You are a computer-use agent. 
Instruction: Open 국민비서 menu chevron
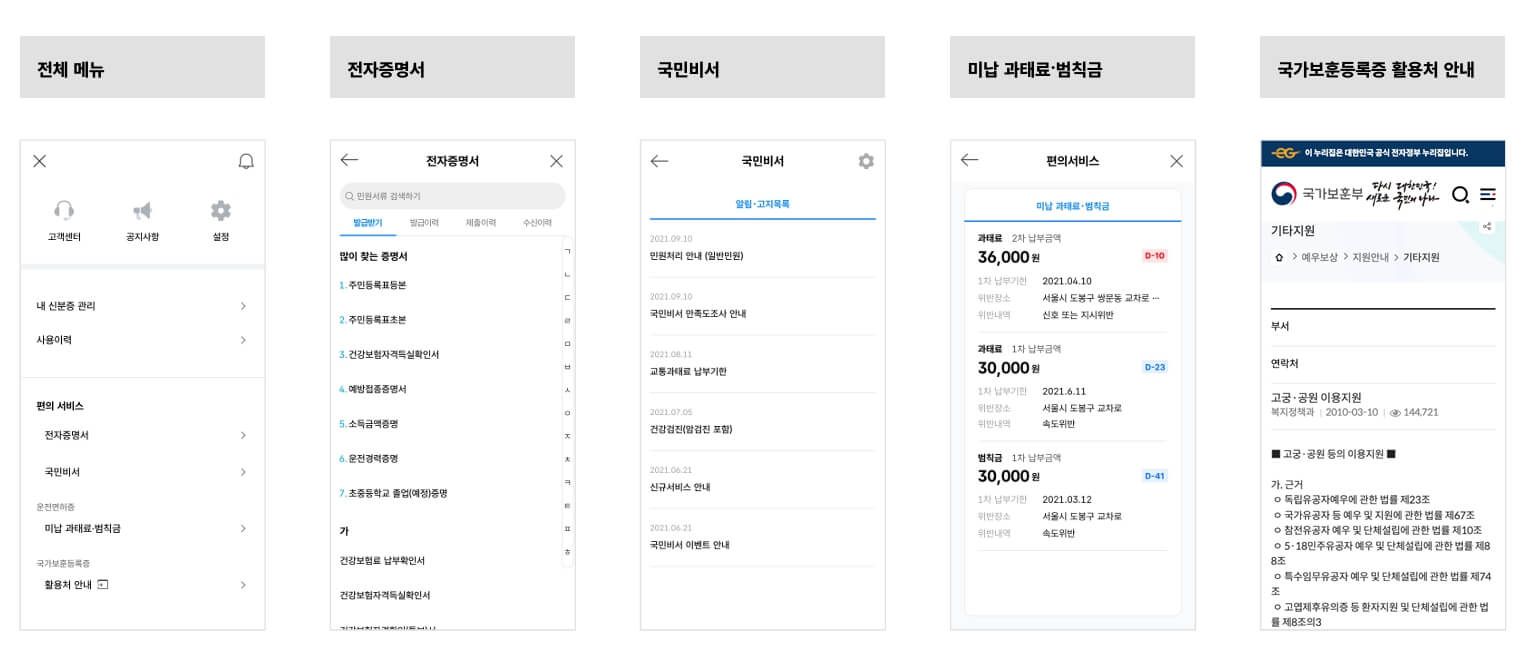(x=243, y=472)
